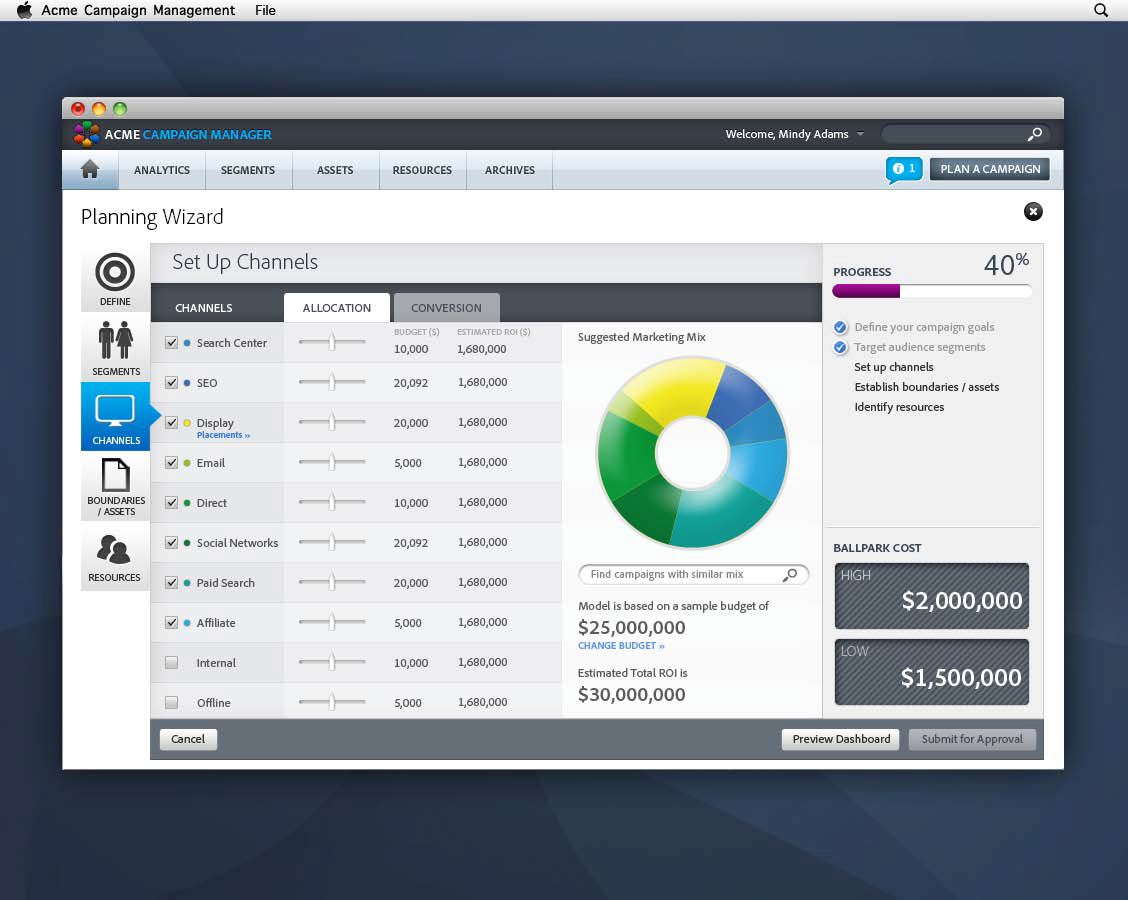Click the progress bar
Image resolution: width=1128 pixels, height=900 pixels.
[x=932, y=291]
